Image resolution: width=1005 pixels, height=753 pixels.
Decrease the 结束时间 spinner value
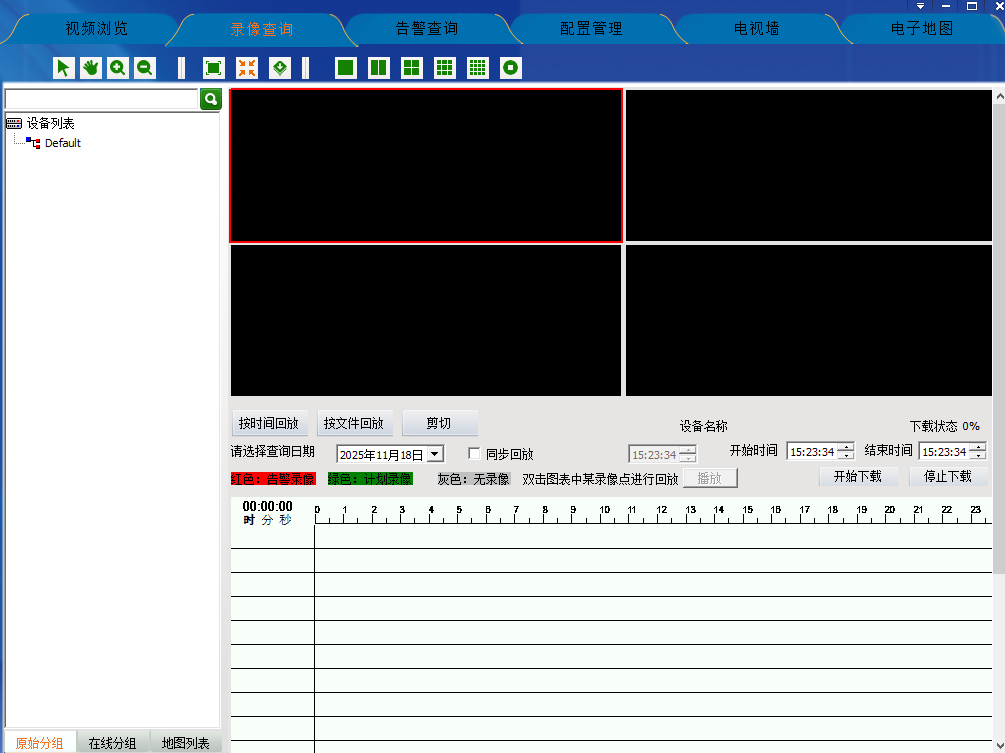coord(977,456)
